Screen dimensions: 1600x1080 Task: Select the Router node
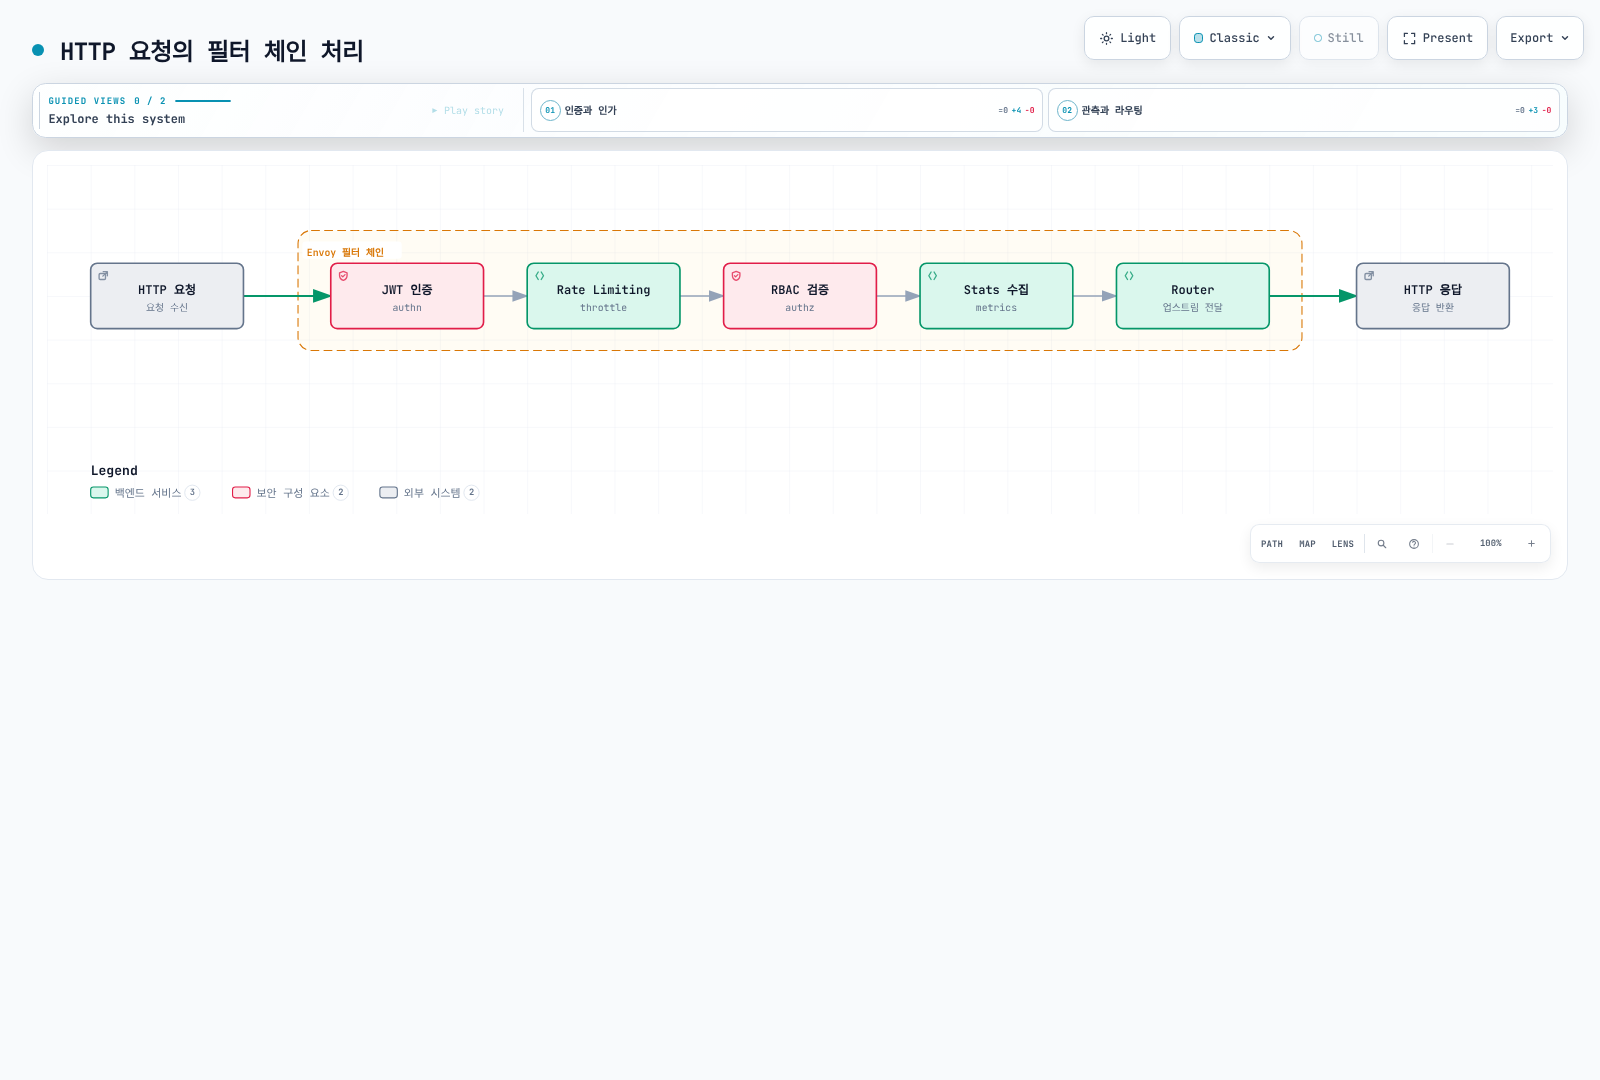1193,296
